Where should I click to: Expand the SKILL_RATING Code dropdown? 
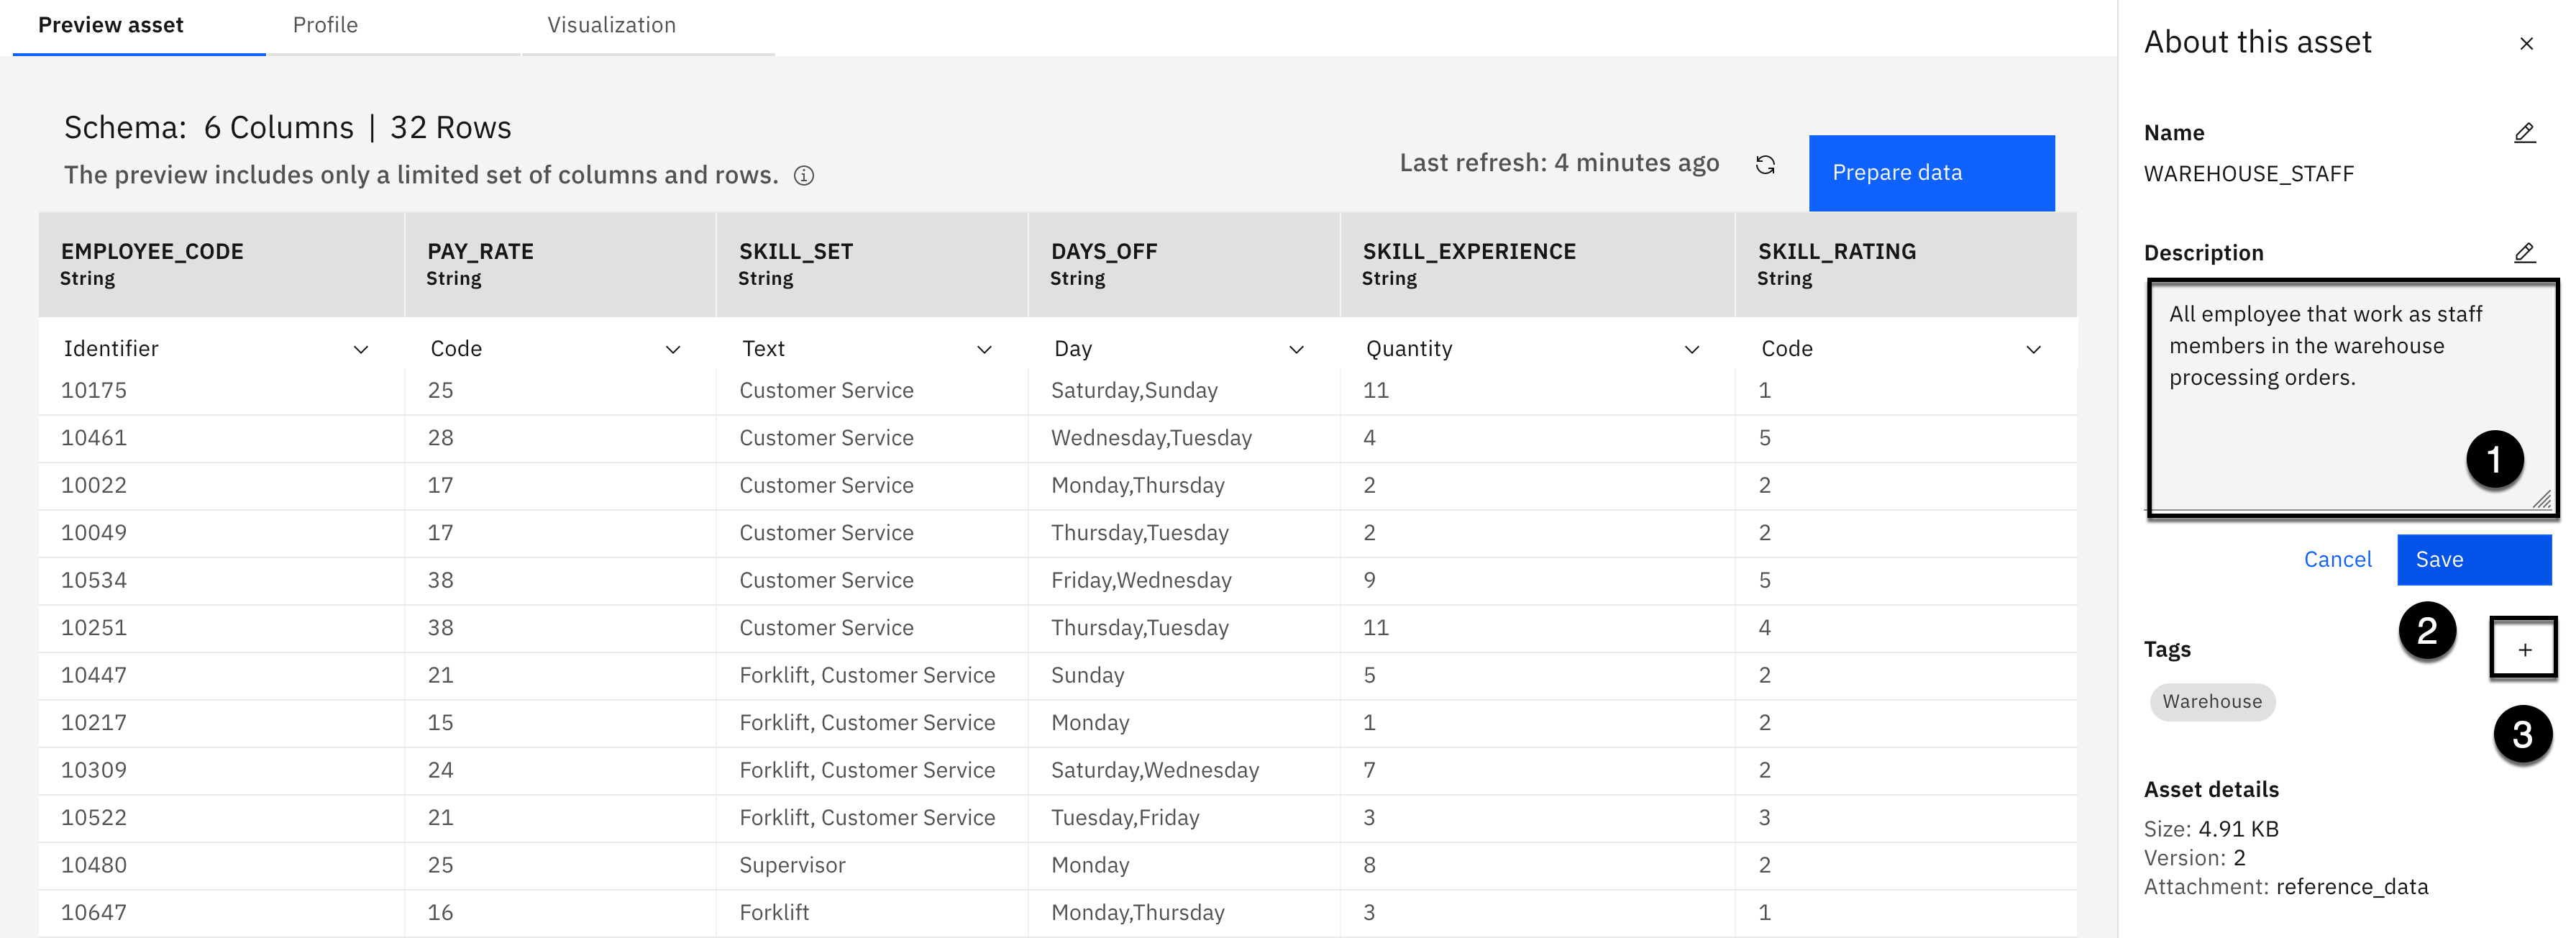[2033, 349]
